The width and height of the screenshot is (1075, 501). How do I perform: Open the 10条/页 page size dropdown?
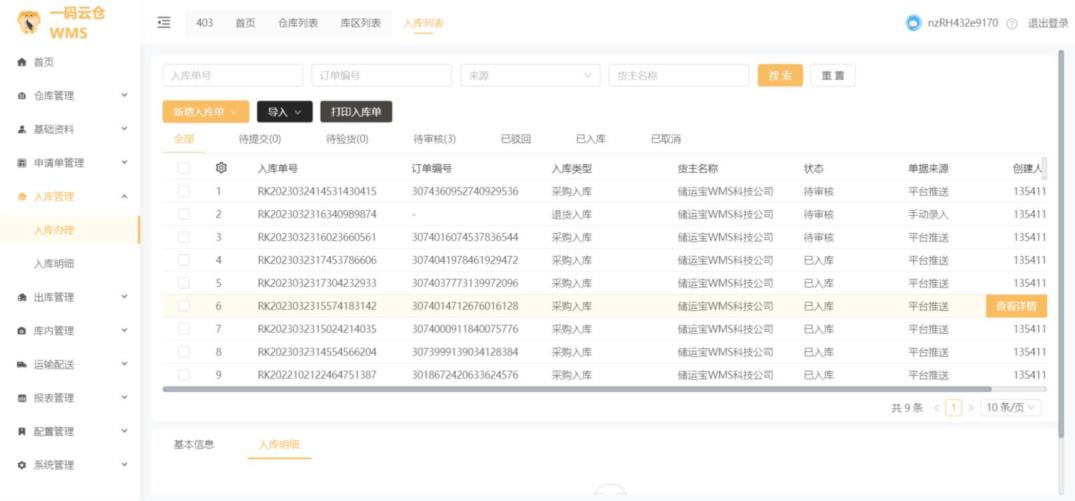pyautogui.click(x=1011, y=408)
